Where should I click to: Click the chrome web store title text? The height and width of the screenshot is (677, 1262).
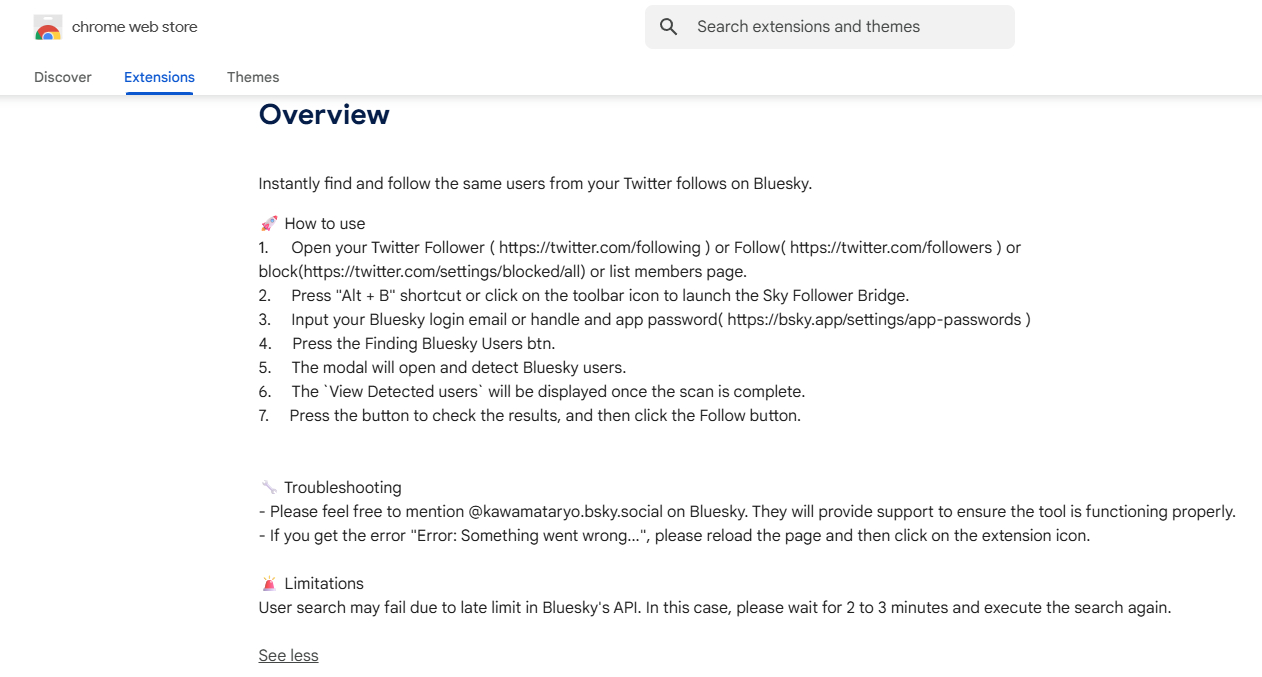tap(135, 27)
